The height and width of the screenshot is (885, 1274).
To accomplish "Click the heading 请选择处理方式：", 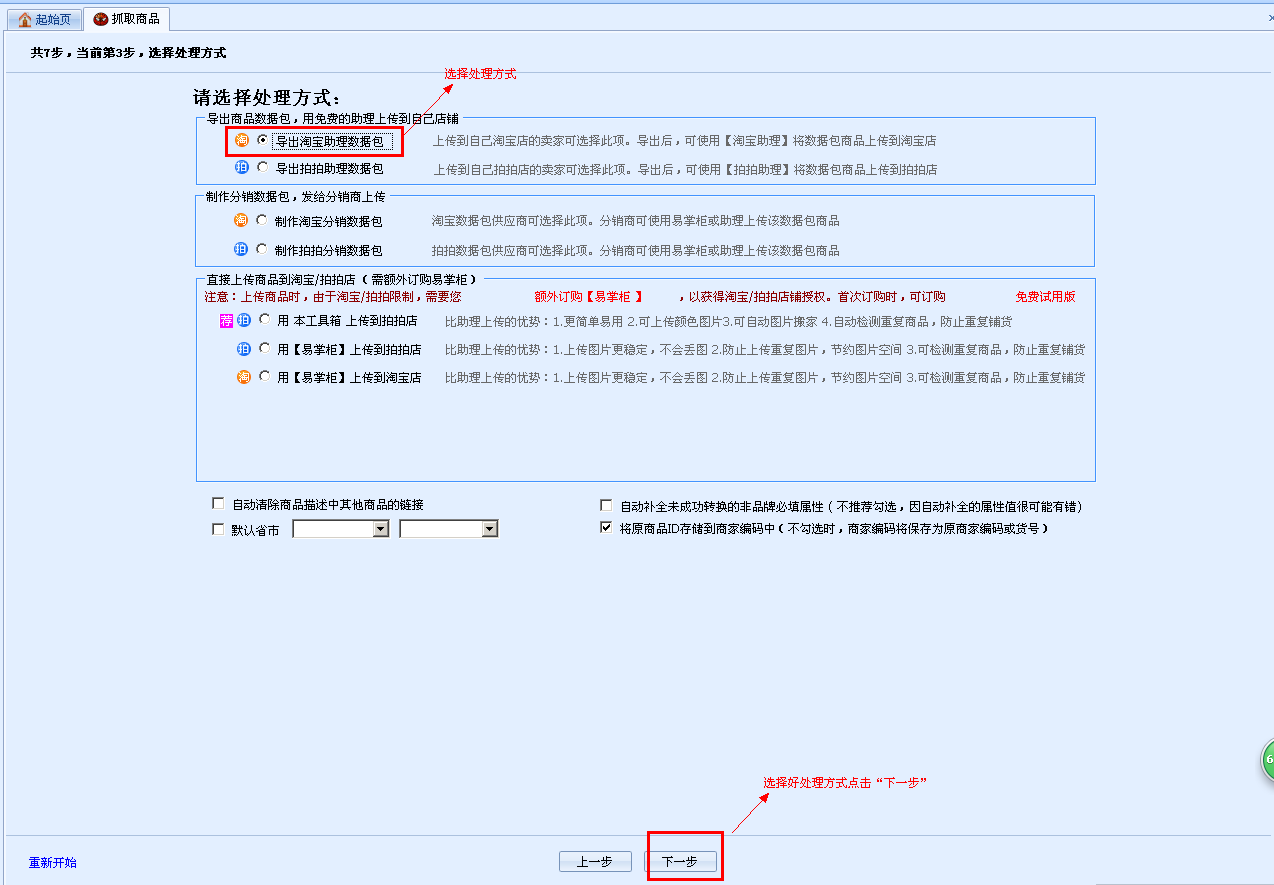I will (267, 98).
